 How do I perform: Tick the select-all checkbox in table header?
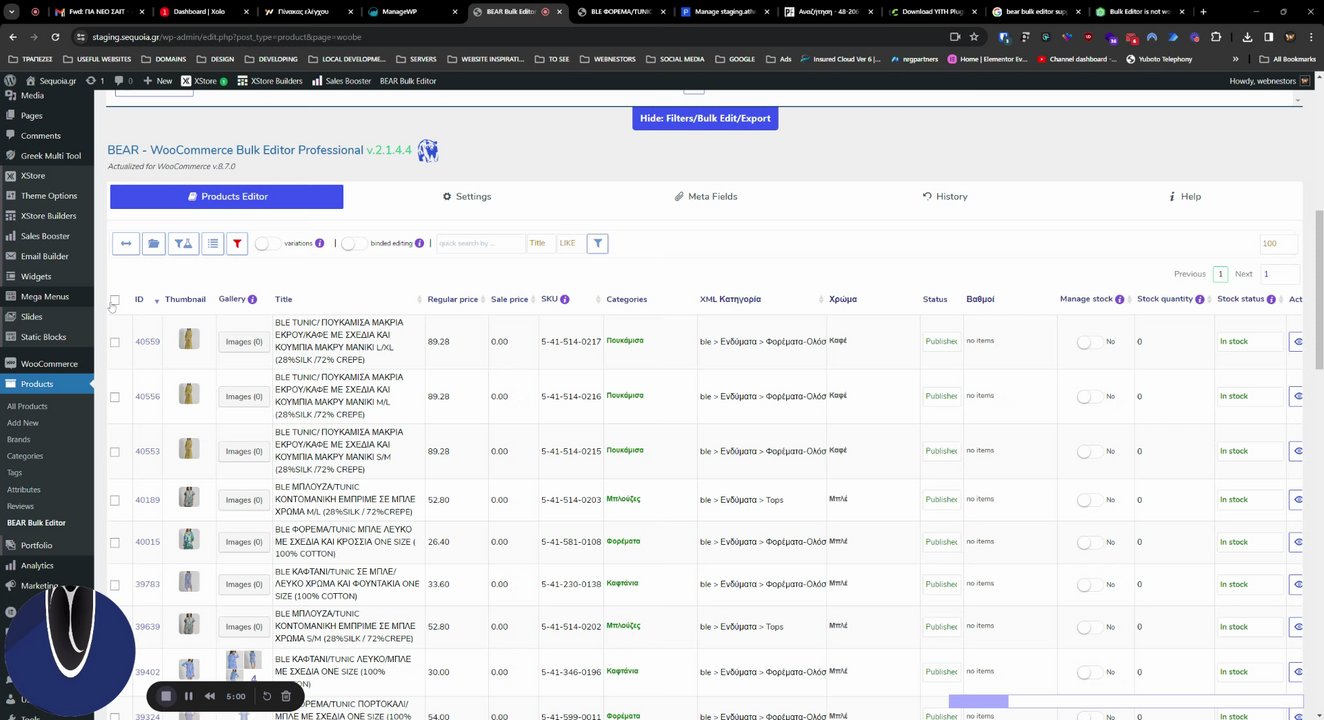(114, 299)
